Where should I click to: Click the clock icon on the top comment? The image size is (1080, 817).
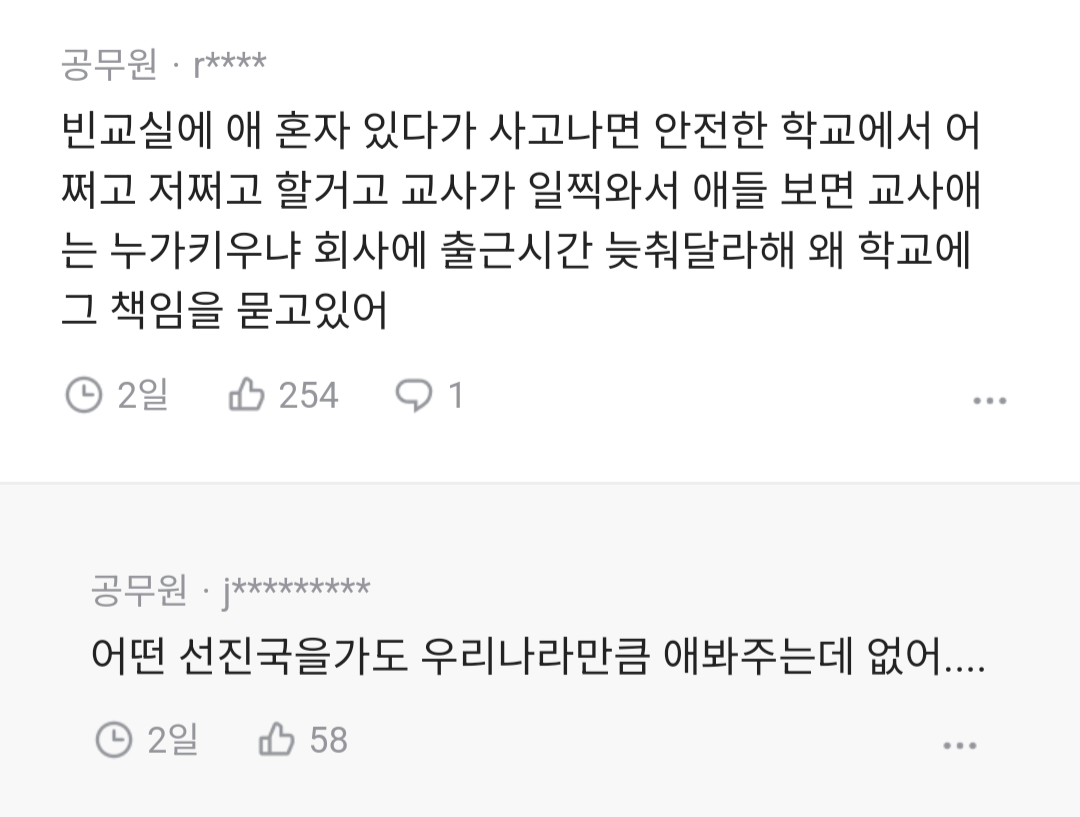click(83, 395)
